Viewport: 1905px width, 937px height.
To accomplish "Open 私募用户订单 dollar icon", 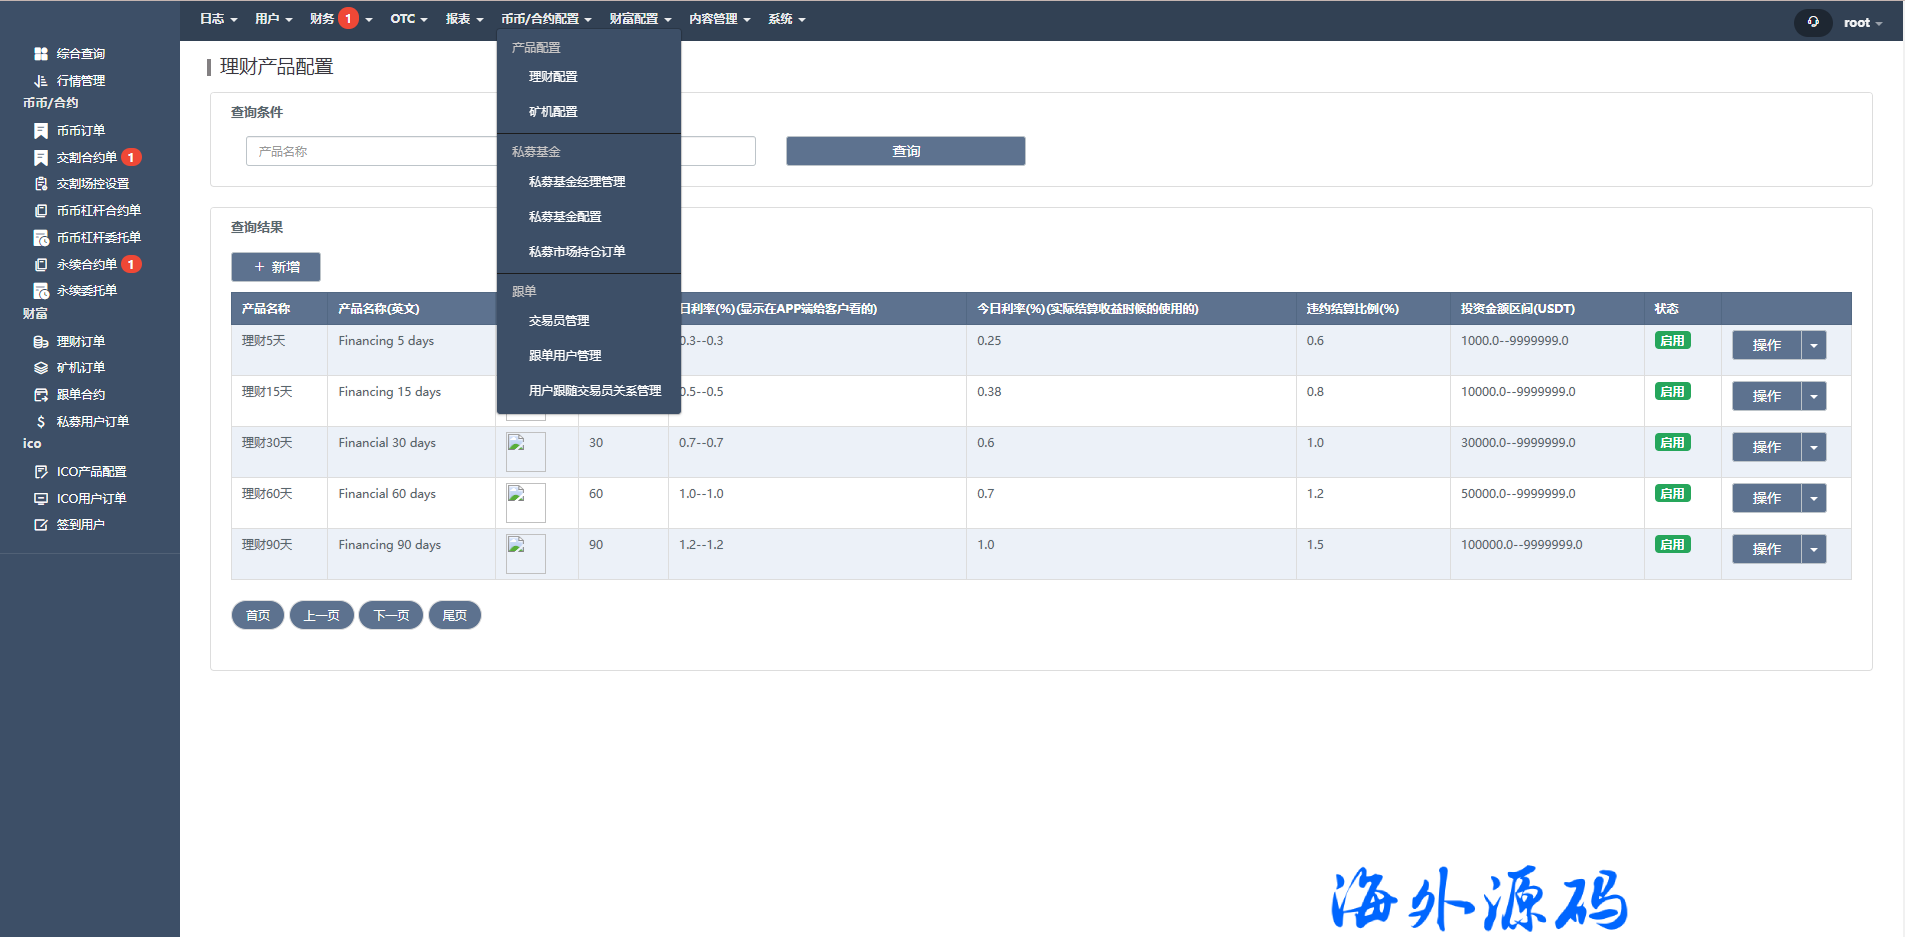I will tap(41, 422).
